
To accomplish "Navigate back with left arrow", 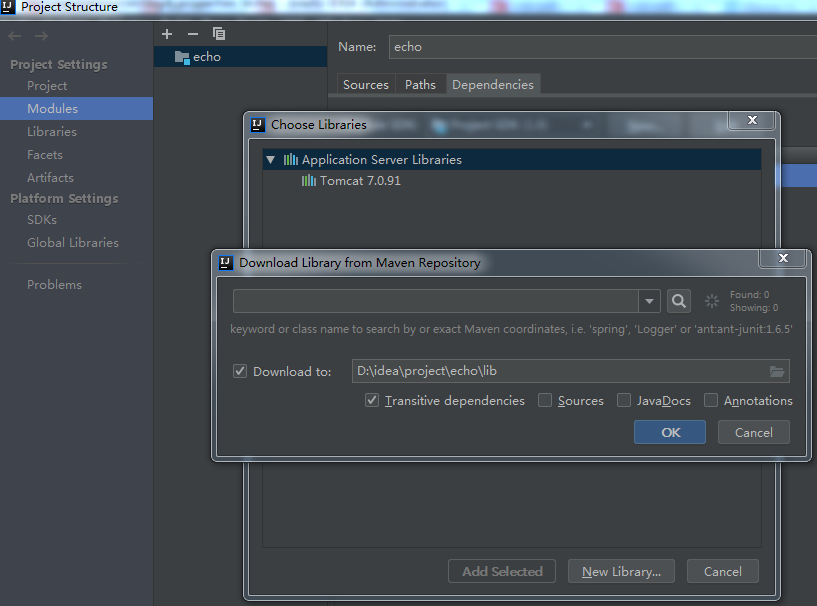I will (x=15, y=36).
